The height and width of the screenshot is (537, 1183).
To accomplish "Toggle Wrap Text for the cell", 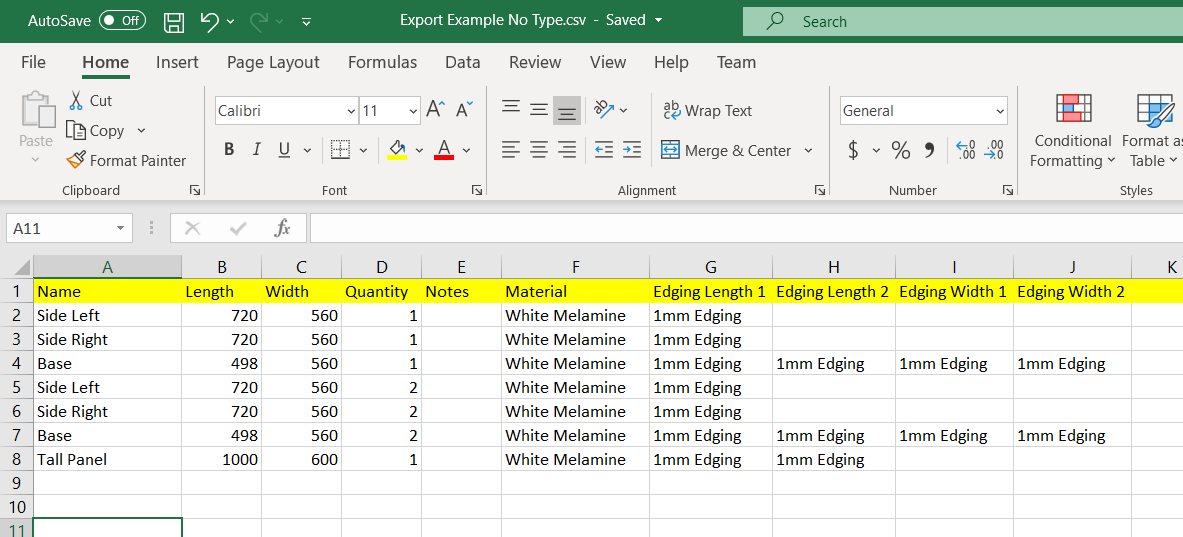I will pos(707,111).
